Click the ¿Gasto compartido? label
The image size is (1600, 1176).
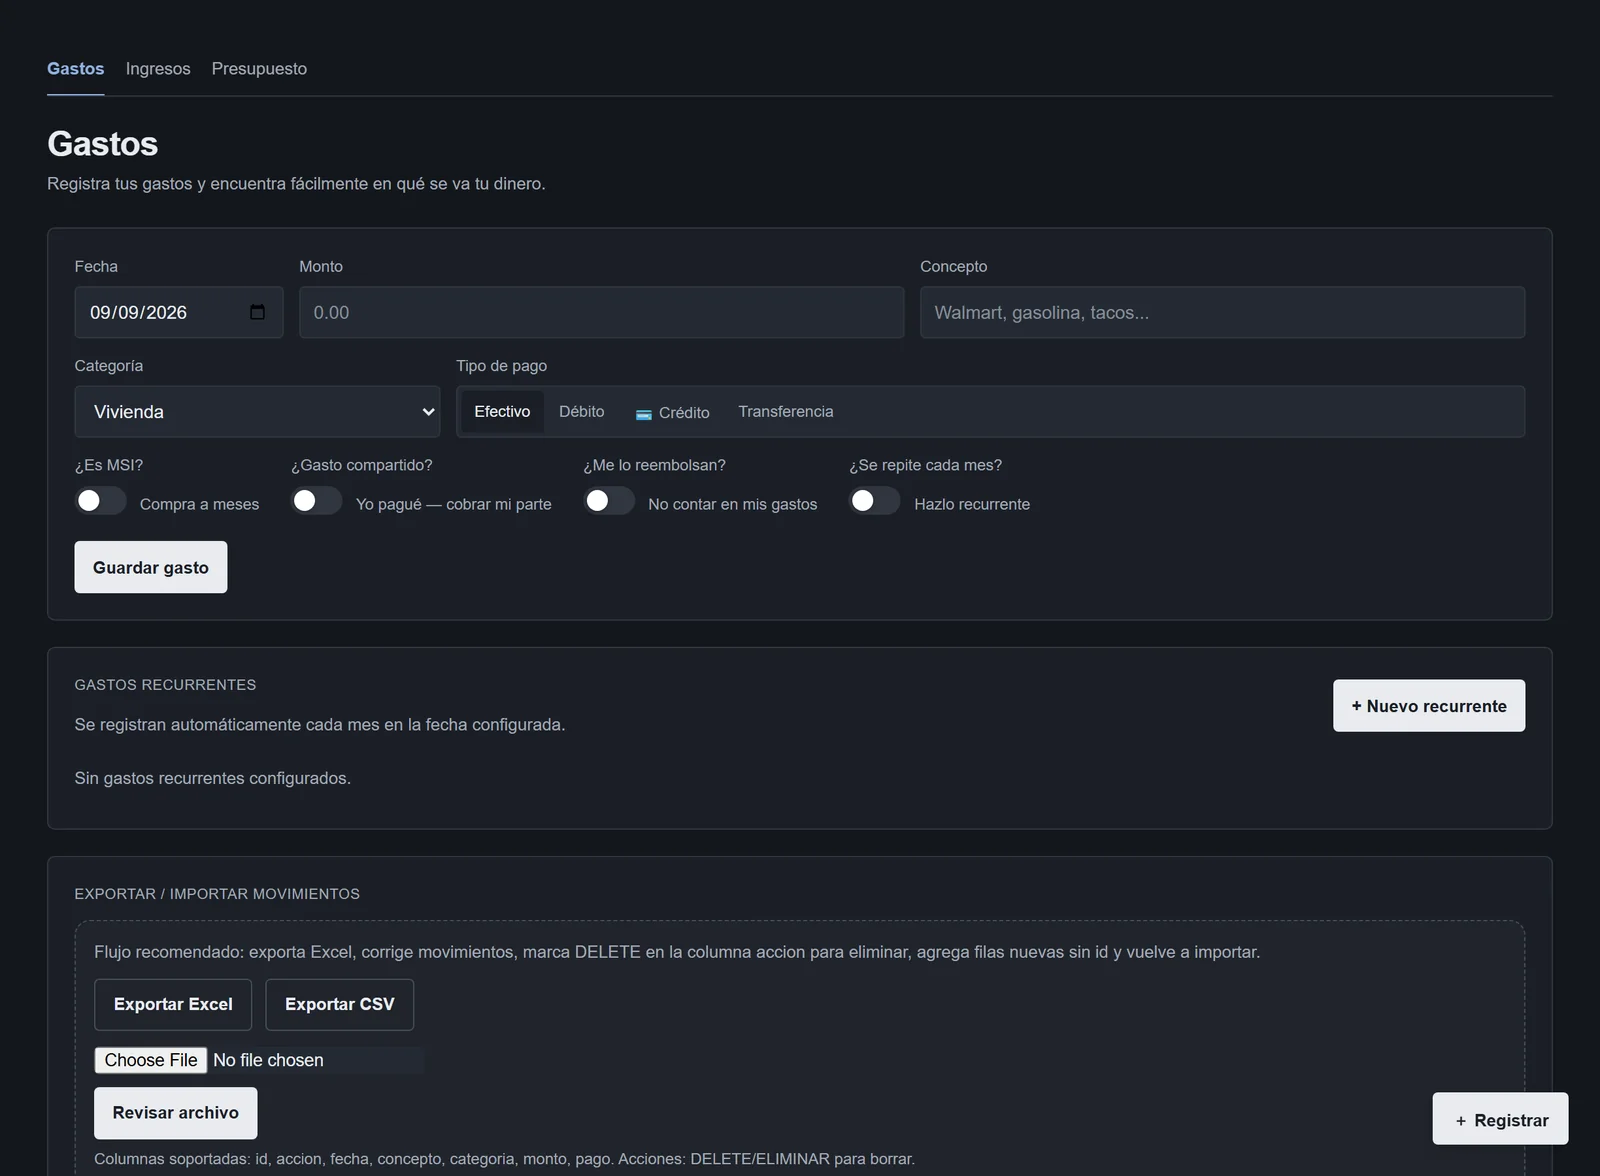362,465
